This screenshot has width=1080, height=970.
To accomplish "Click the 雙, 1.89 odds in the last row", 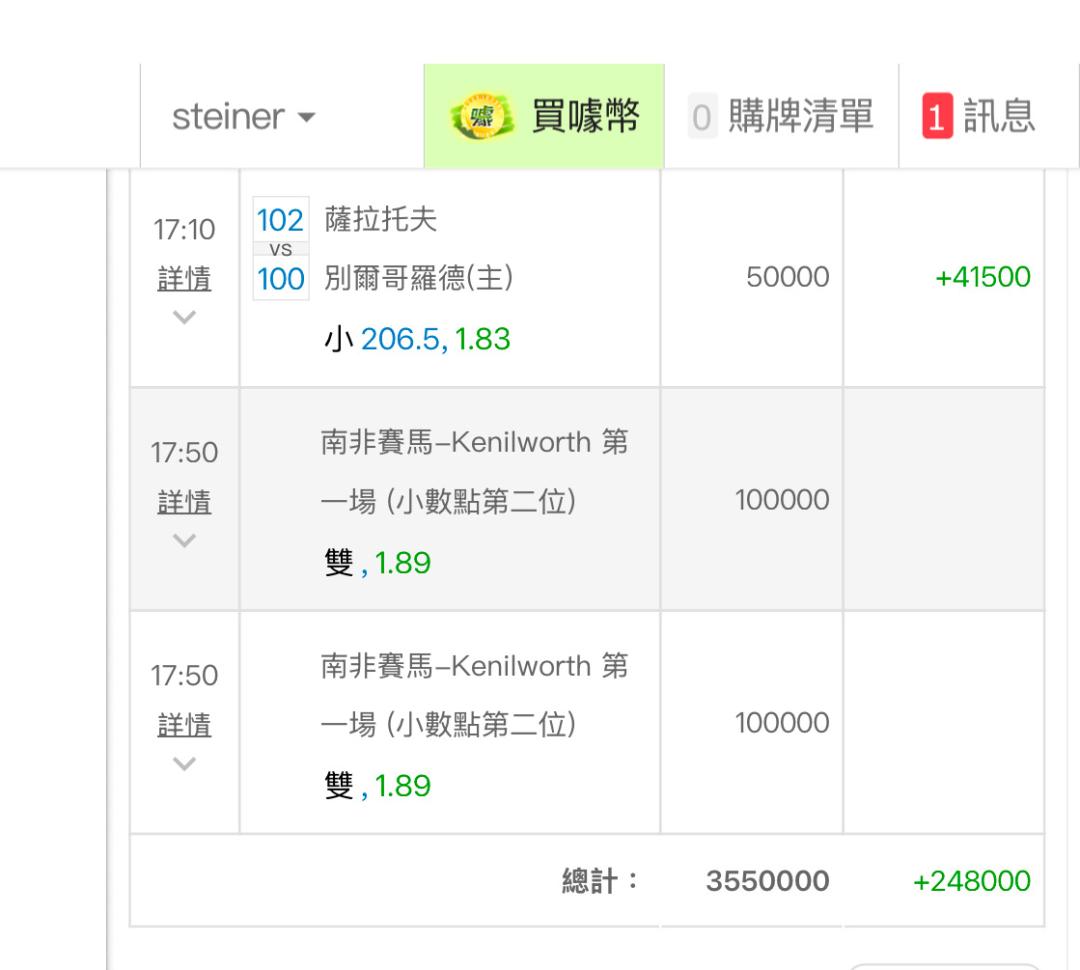I will 377,786.
